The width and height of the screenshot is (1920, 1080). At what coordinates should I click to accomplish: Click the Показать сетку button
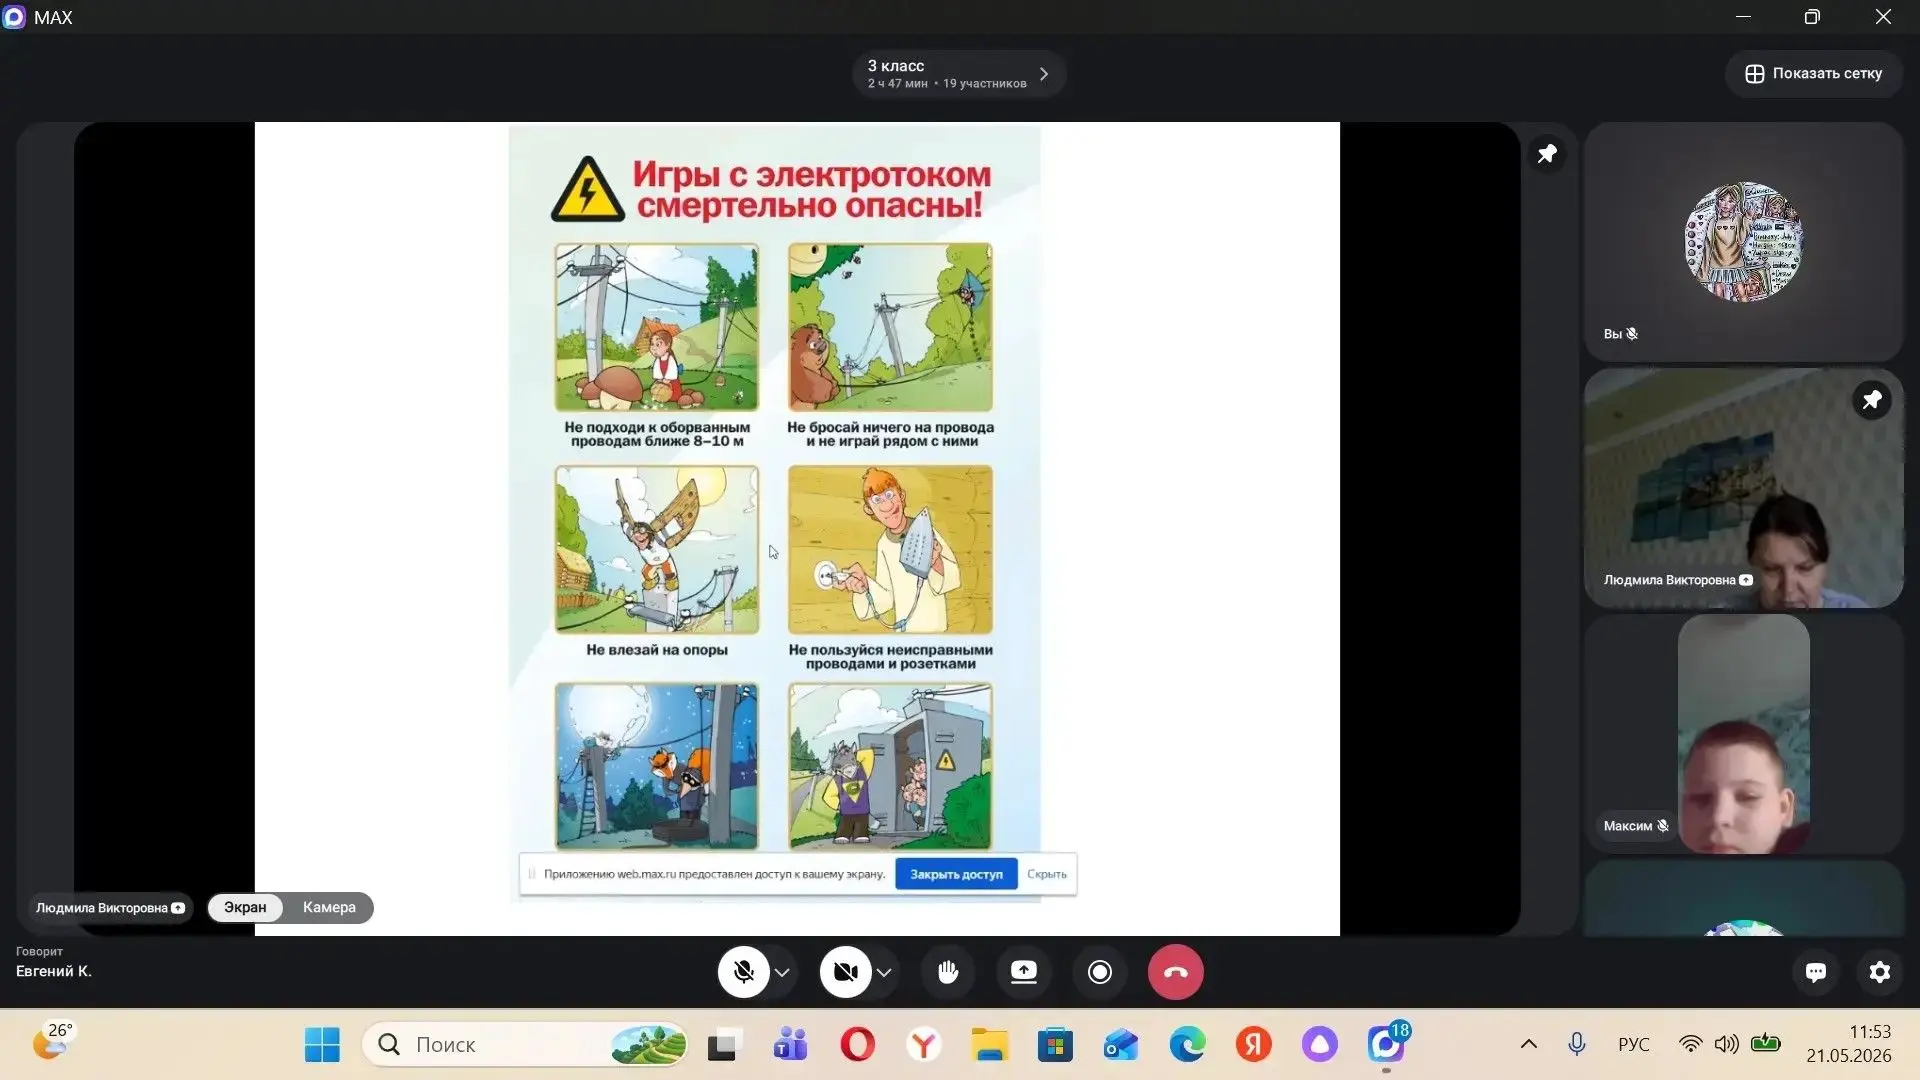(1814, 73)
